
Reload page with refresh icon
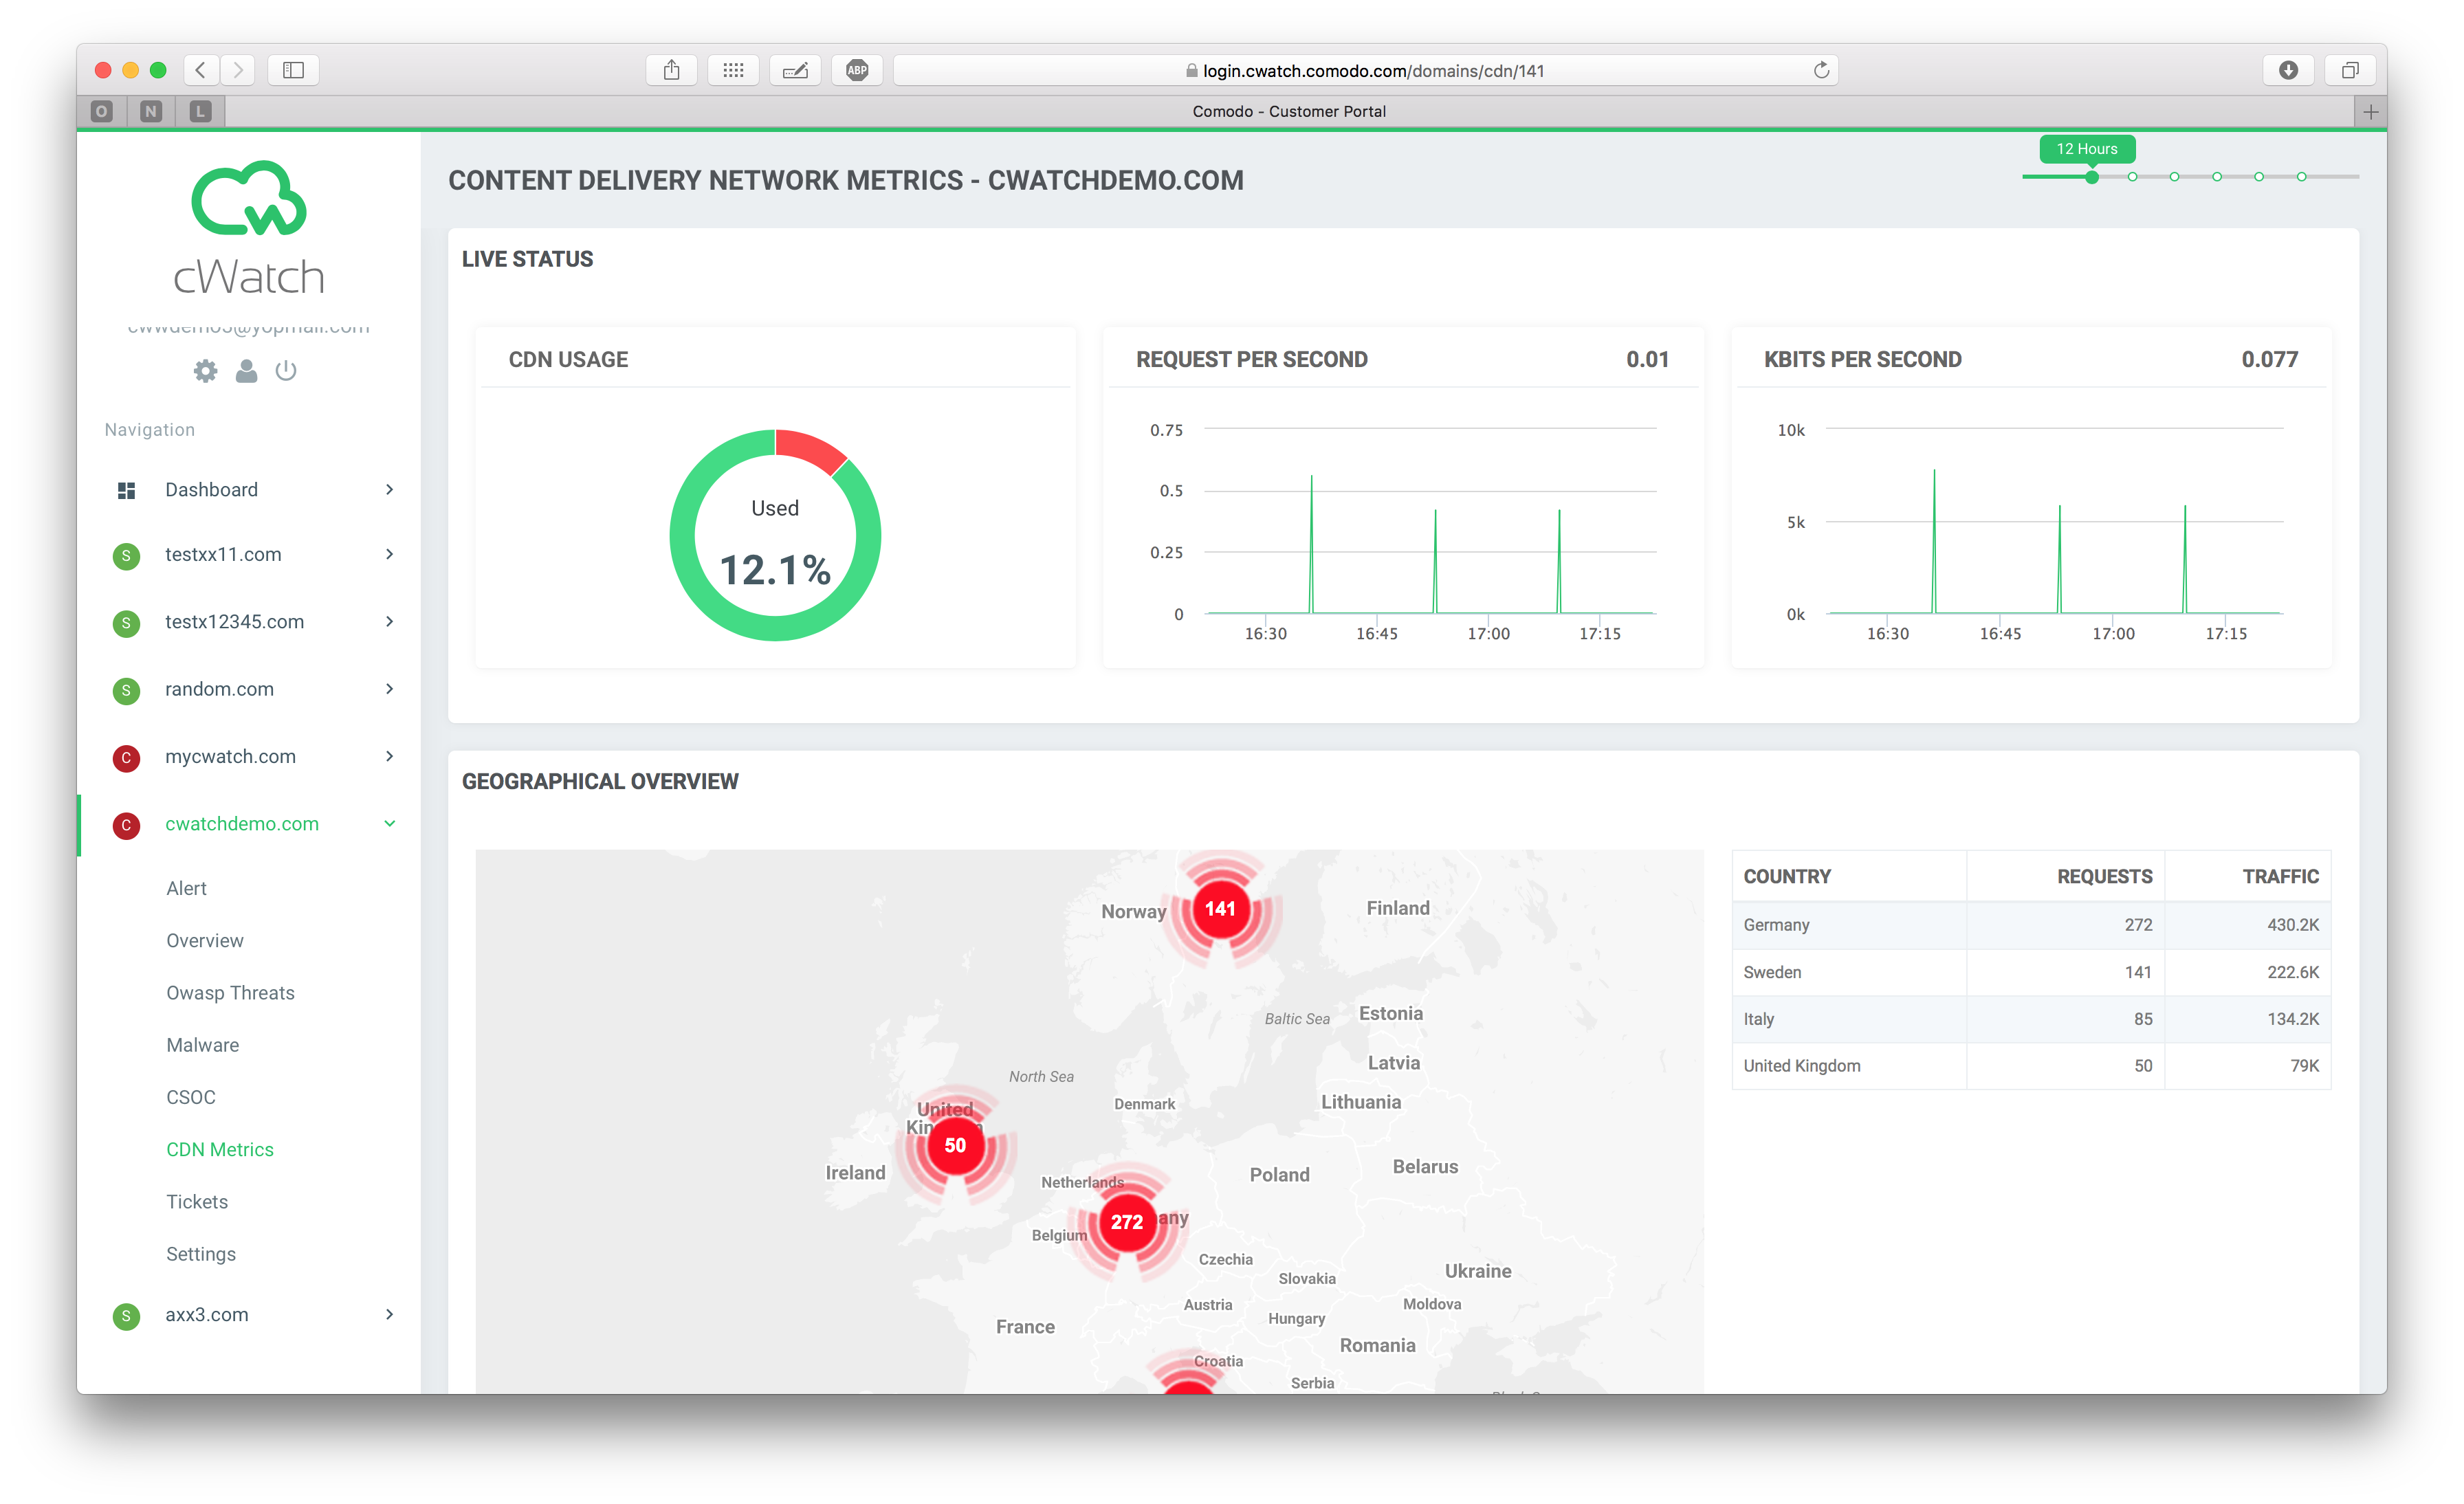click(1821, 70)
